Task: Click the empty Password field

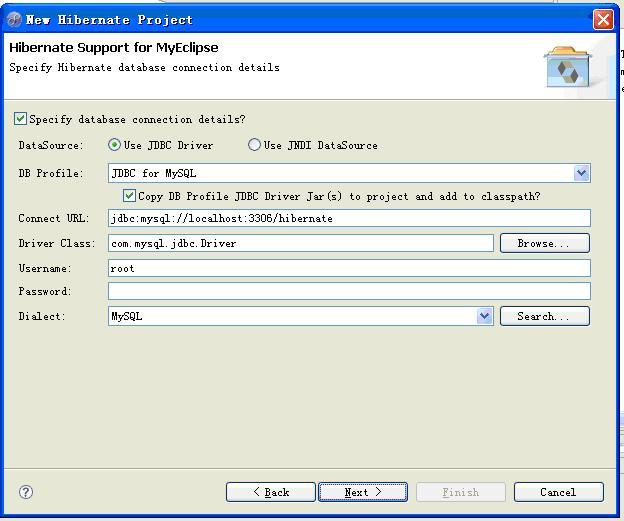Action: coord(349,291)
